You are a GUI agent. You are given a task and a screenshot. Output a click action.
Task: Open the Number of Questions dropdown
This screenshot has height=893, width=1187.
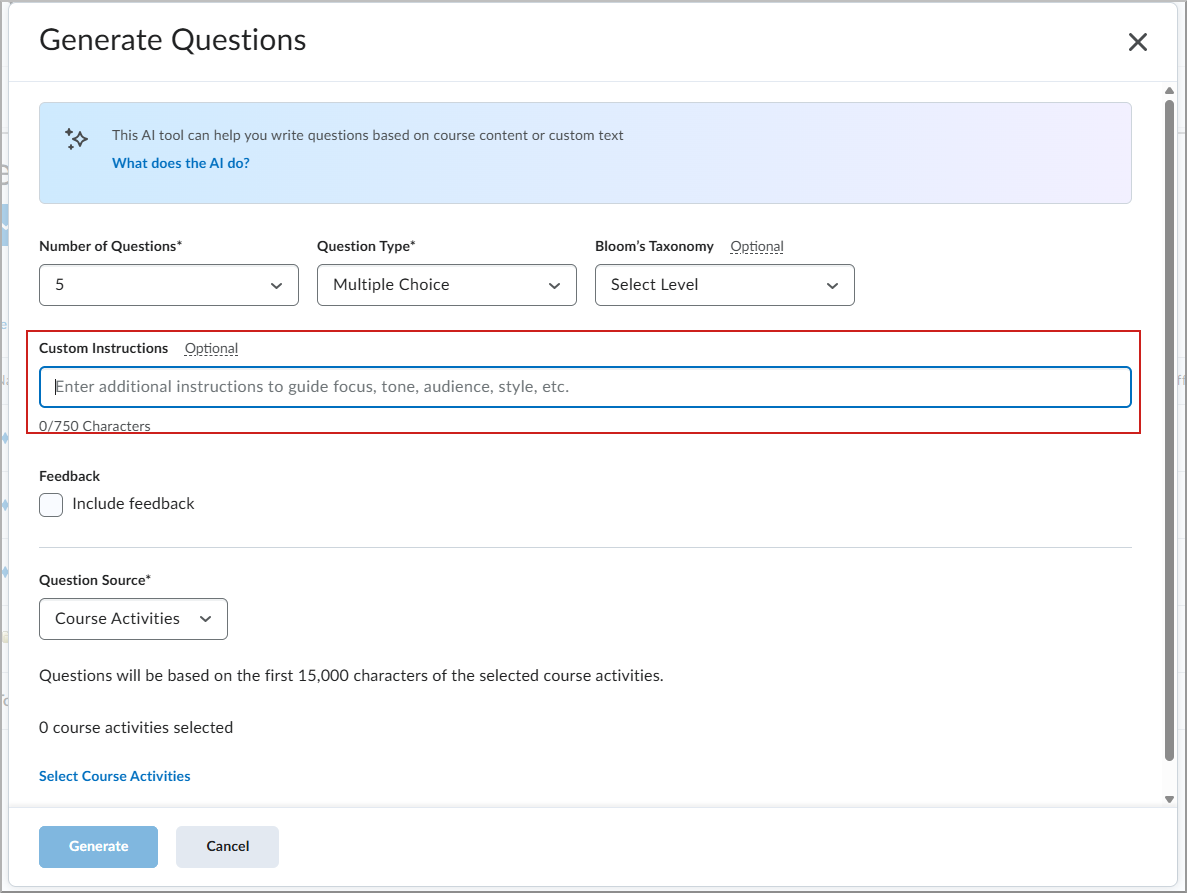(168, 285)
